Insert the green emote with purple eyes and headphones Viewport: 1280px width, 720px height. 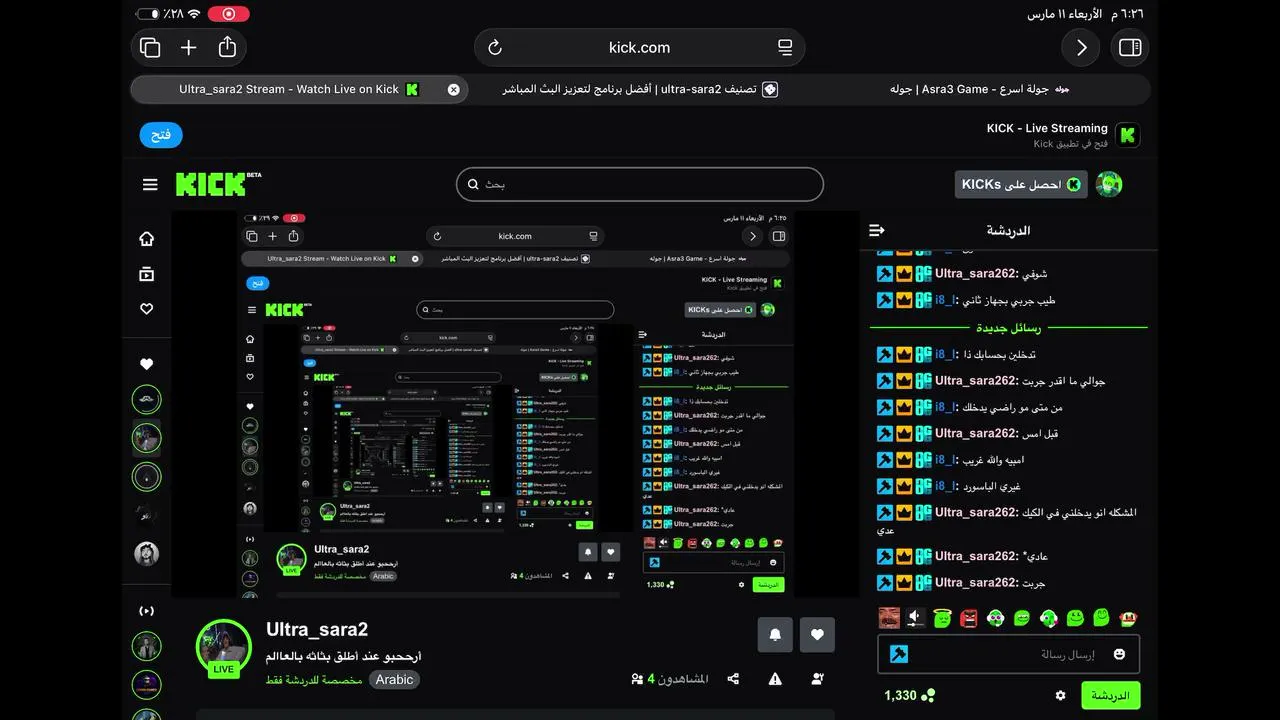click(996, 618)
